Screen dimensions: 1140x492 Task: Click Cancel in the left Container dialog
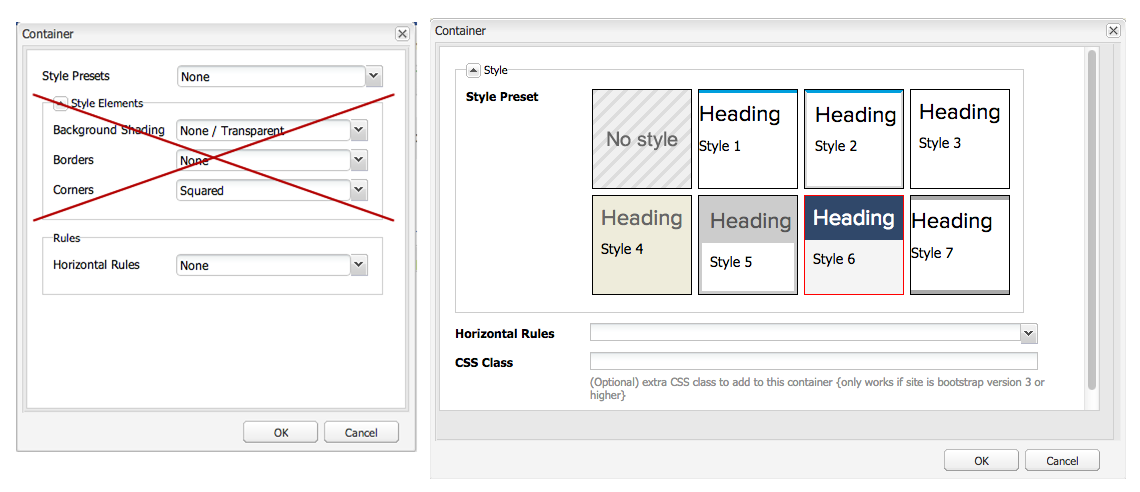361,432
